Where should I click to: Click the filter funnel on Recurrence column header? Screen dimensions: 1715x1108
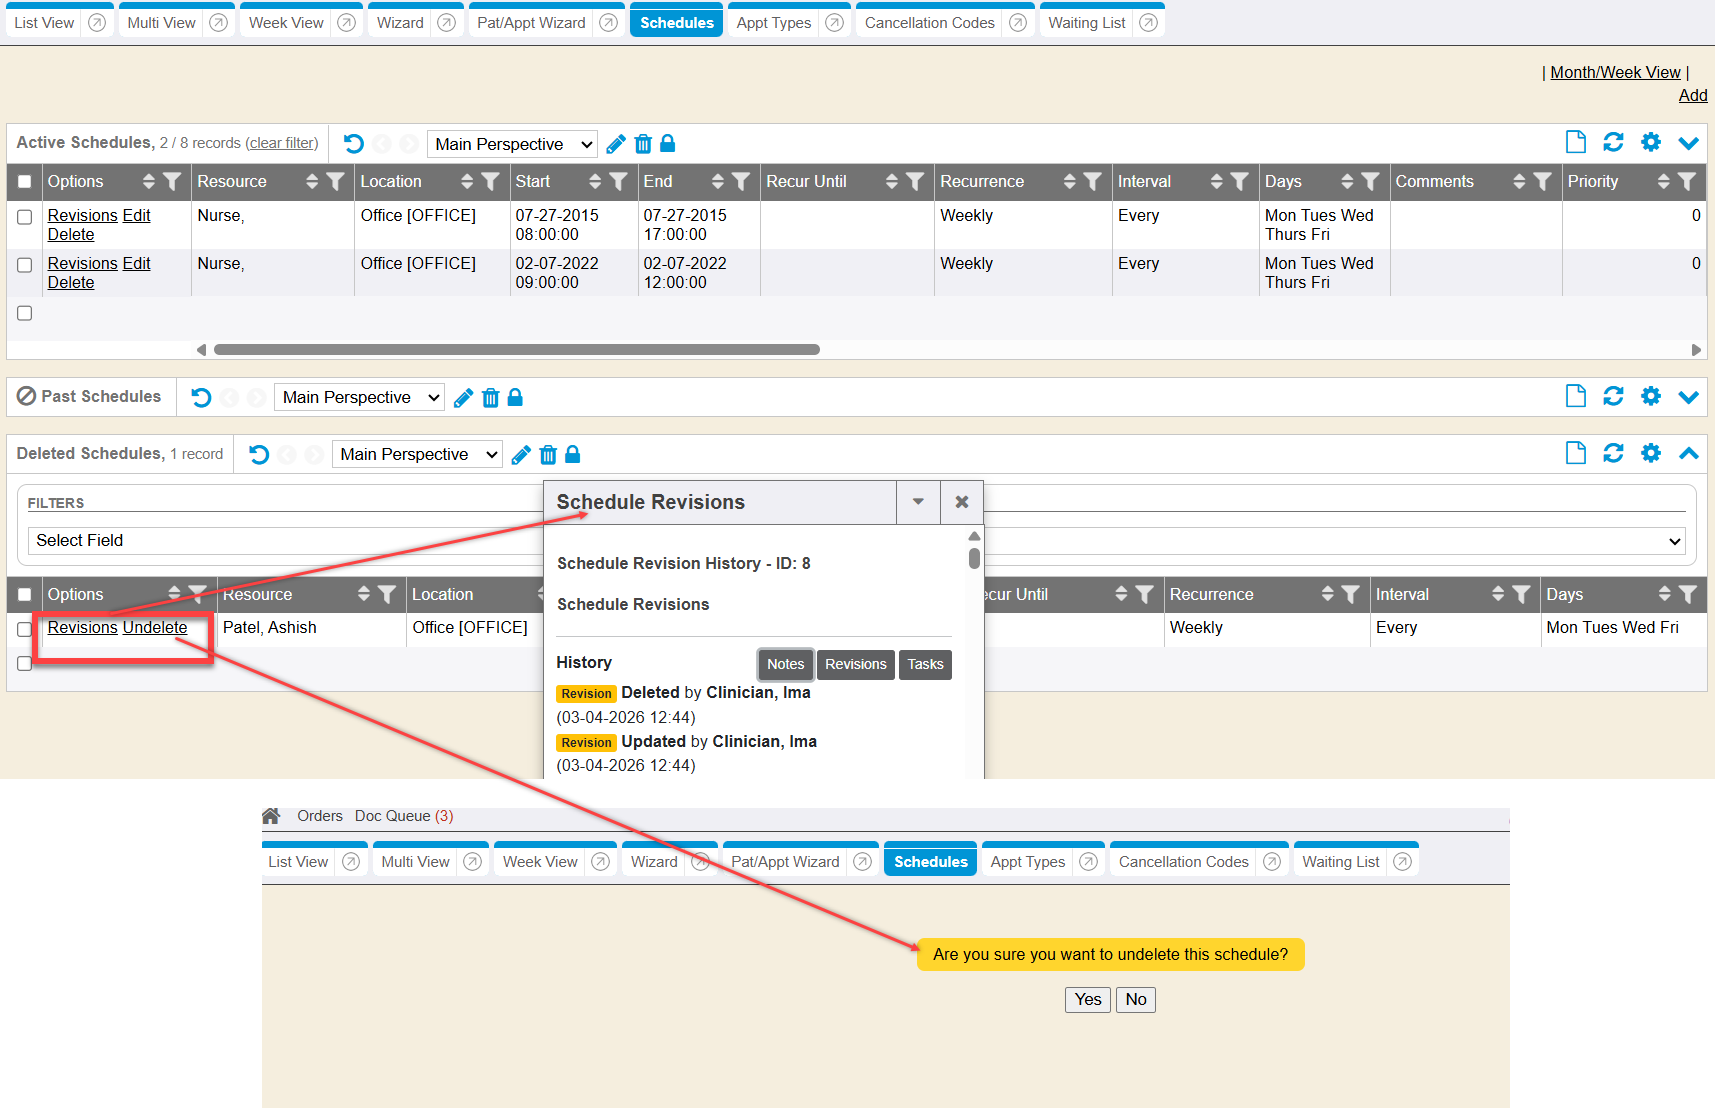coord(1092,182)
